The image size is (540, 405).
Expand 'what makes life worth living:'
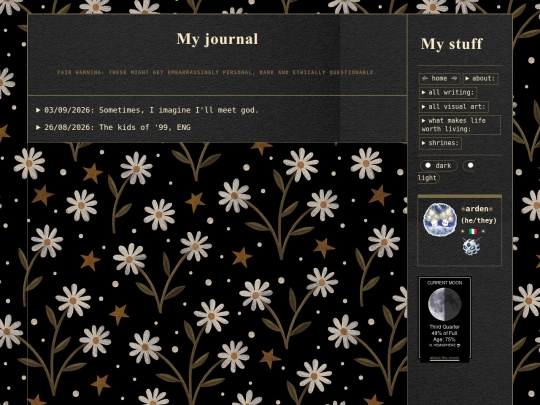point(460,125)
